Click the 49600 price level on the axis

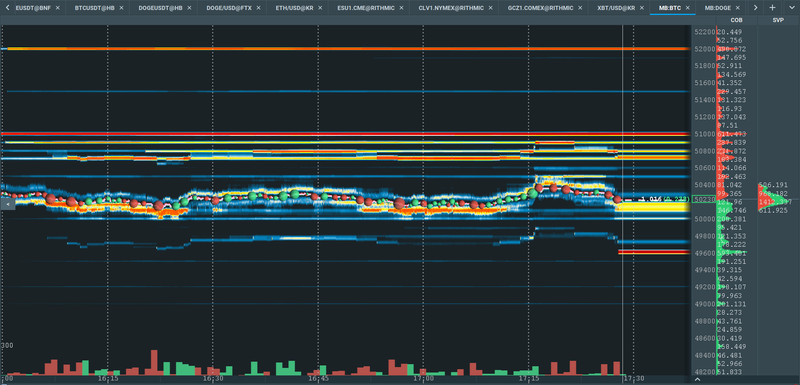[705, 253]
